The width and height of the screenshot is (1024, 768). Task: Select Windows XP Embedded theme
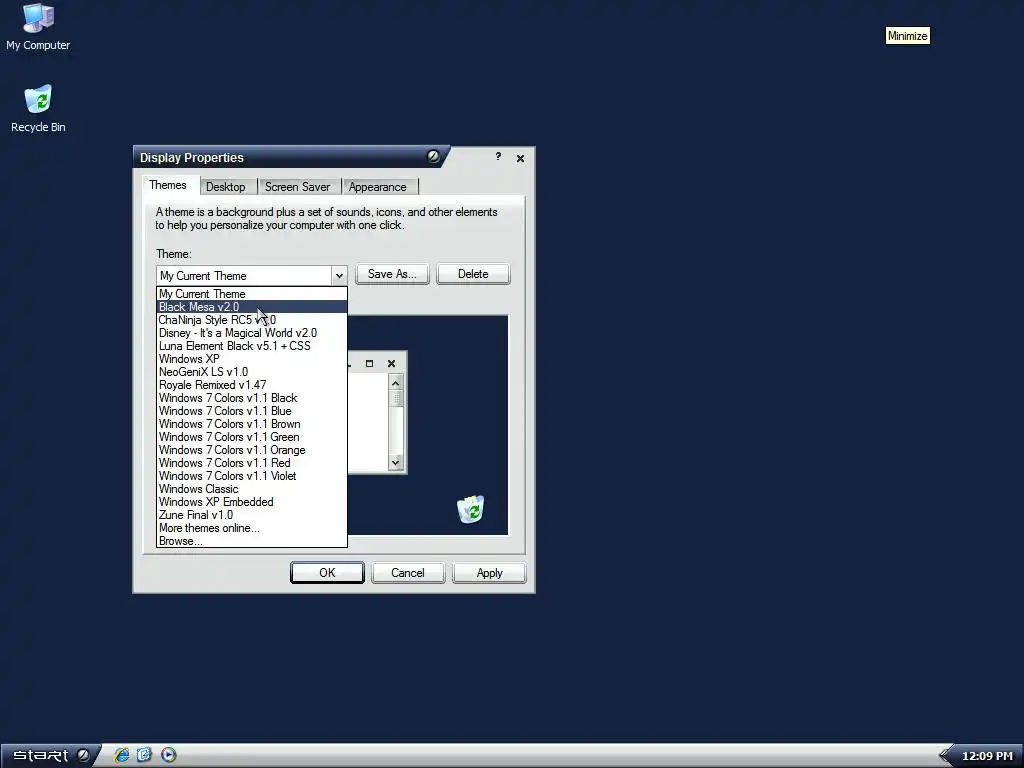[x=251, y=502]
